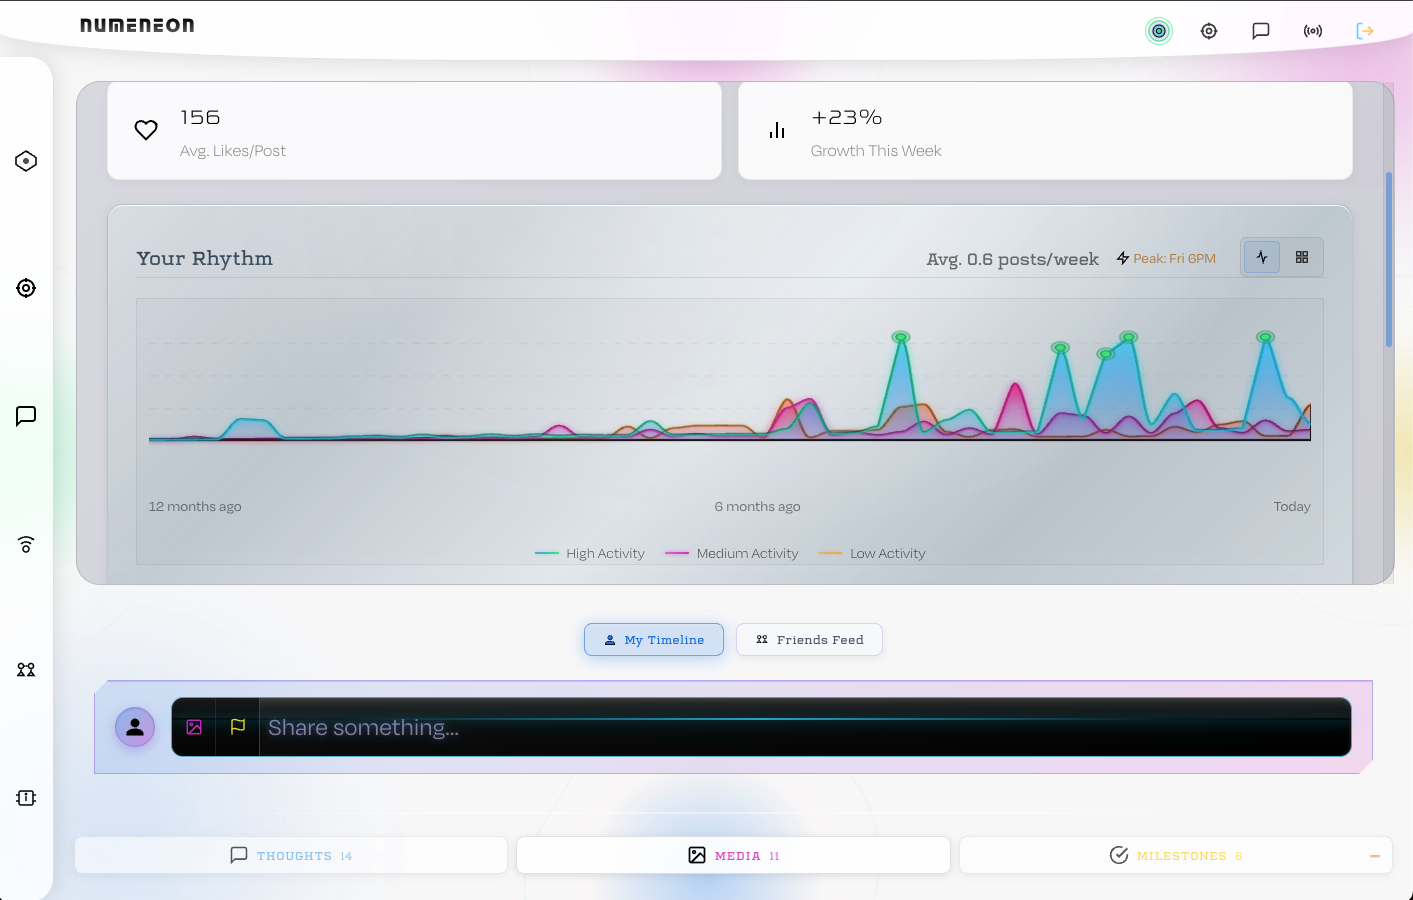This screenshot has width=1413, height=900.
Task: Open the broadcast signal icon in header
Action: (1313, 31)
